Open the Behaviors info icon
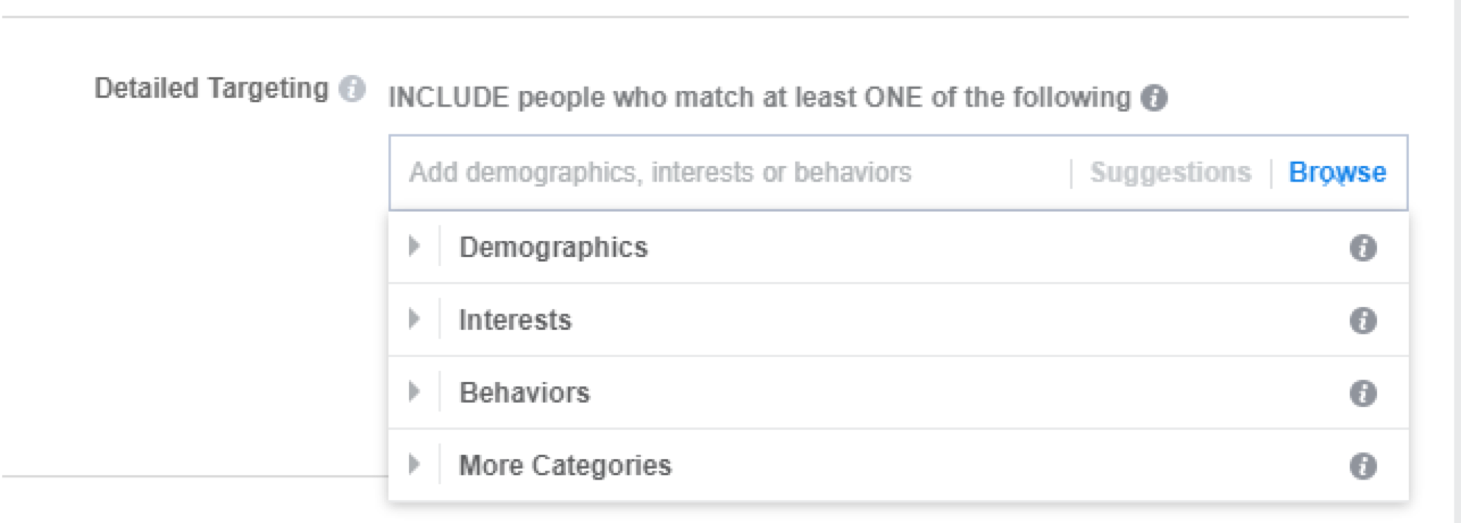This screenshot has width=1461, height=523. [x=1363, y=393]
